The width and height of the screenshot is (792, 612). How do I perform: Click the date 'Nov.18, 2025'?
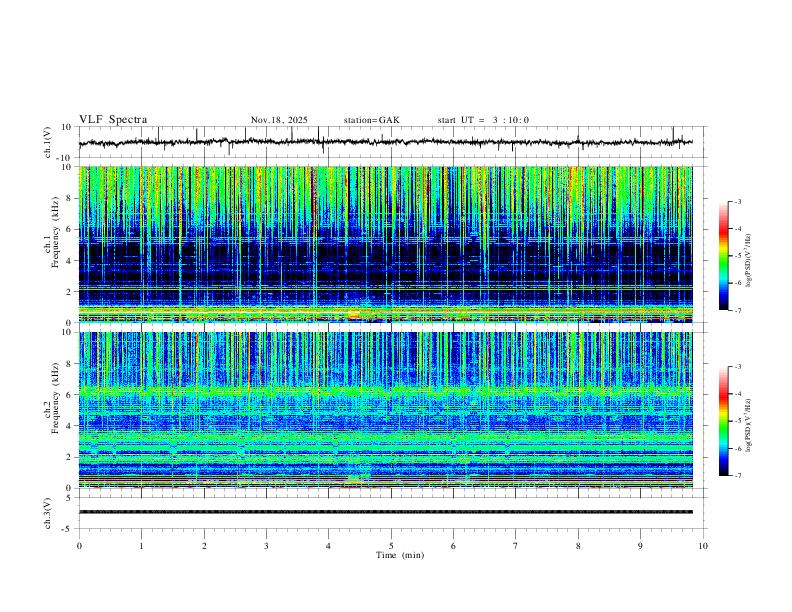click(279, 120)
